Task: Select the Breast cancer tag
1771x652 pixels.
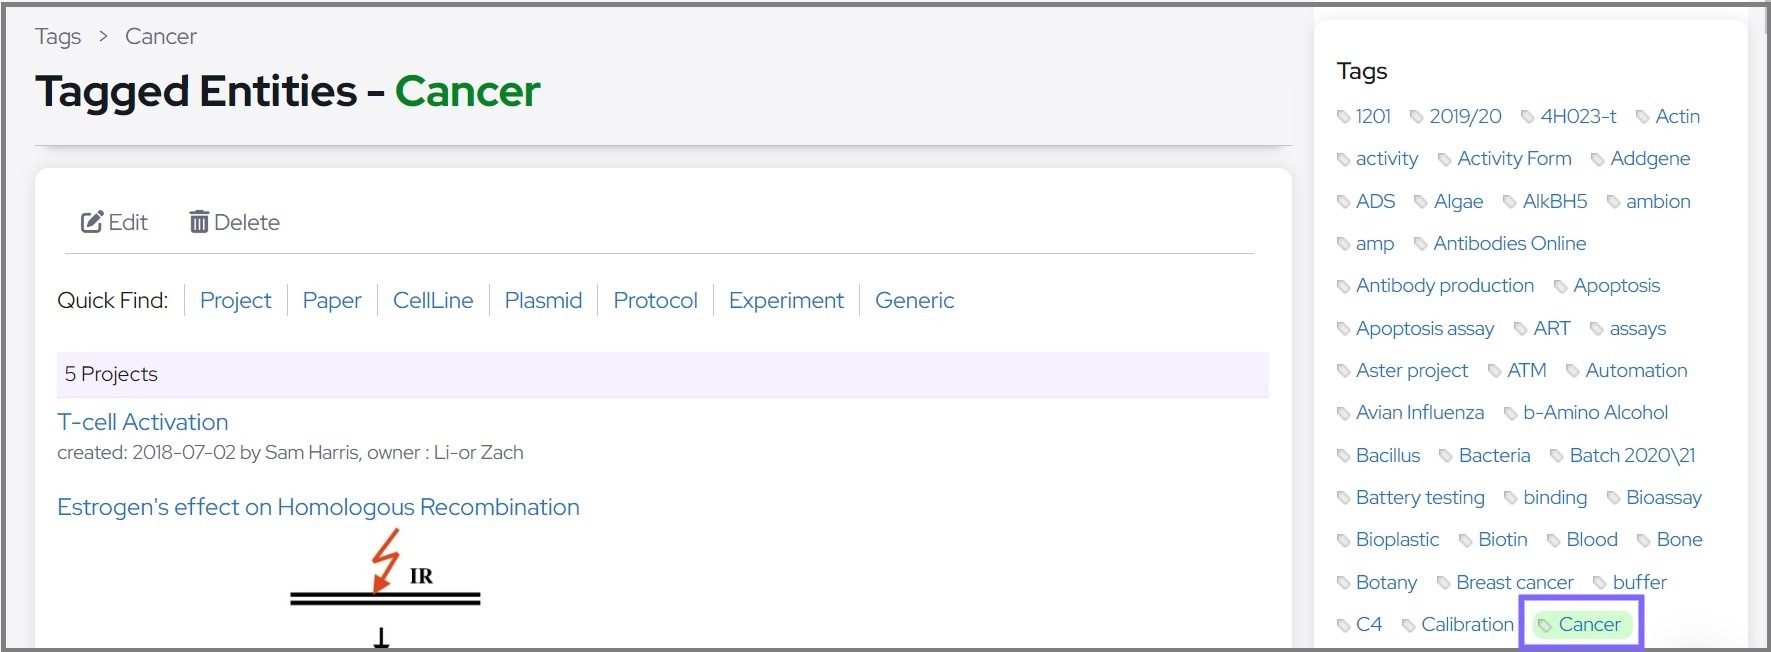Action: 1514,582
